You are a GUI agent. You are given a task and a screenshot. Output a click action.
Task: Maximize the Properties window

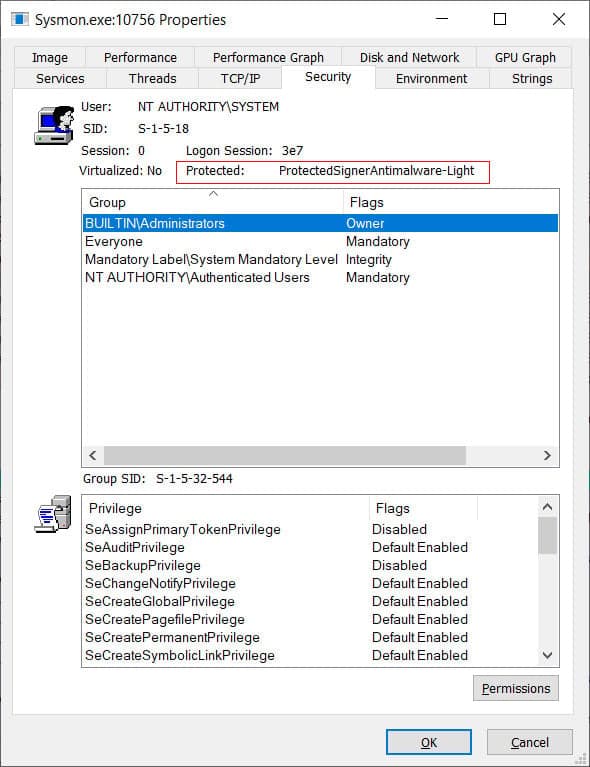pyautogui.click(x=500, y=19)
